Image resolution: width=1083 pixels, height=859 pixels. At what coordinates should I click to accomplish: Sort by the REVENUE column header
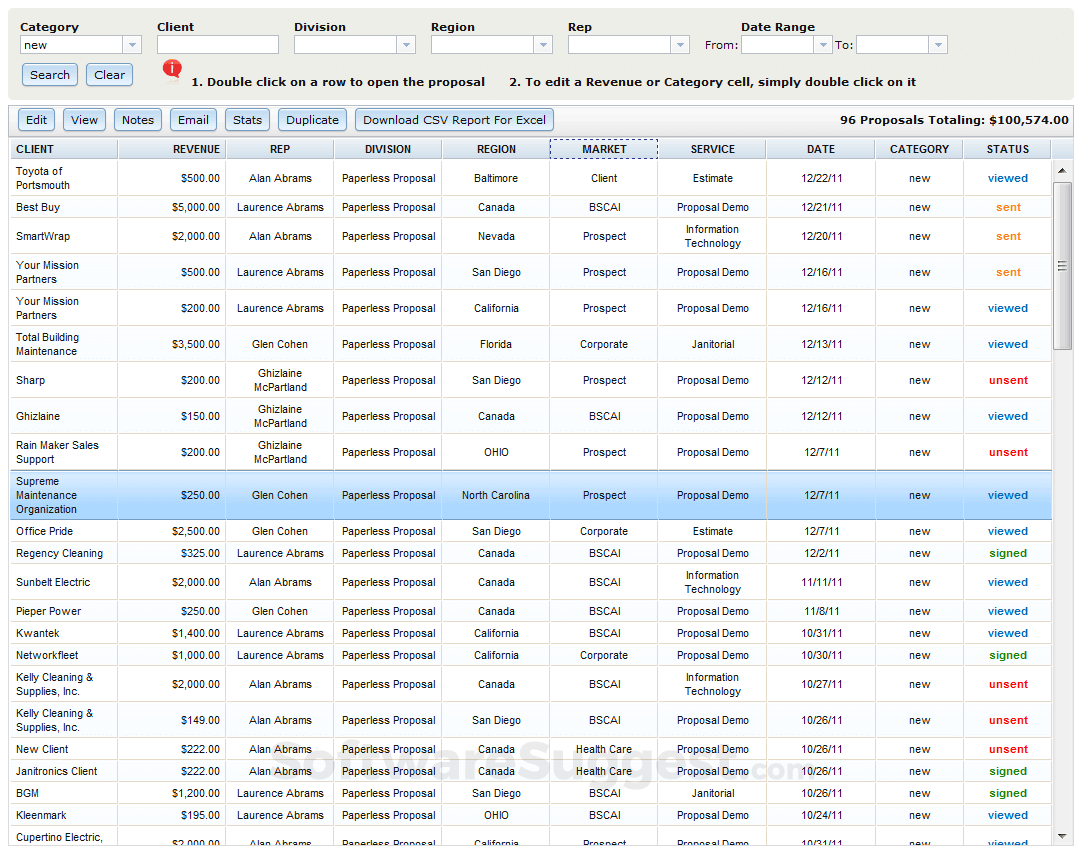(x=172, y=149)
